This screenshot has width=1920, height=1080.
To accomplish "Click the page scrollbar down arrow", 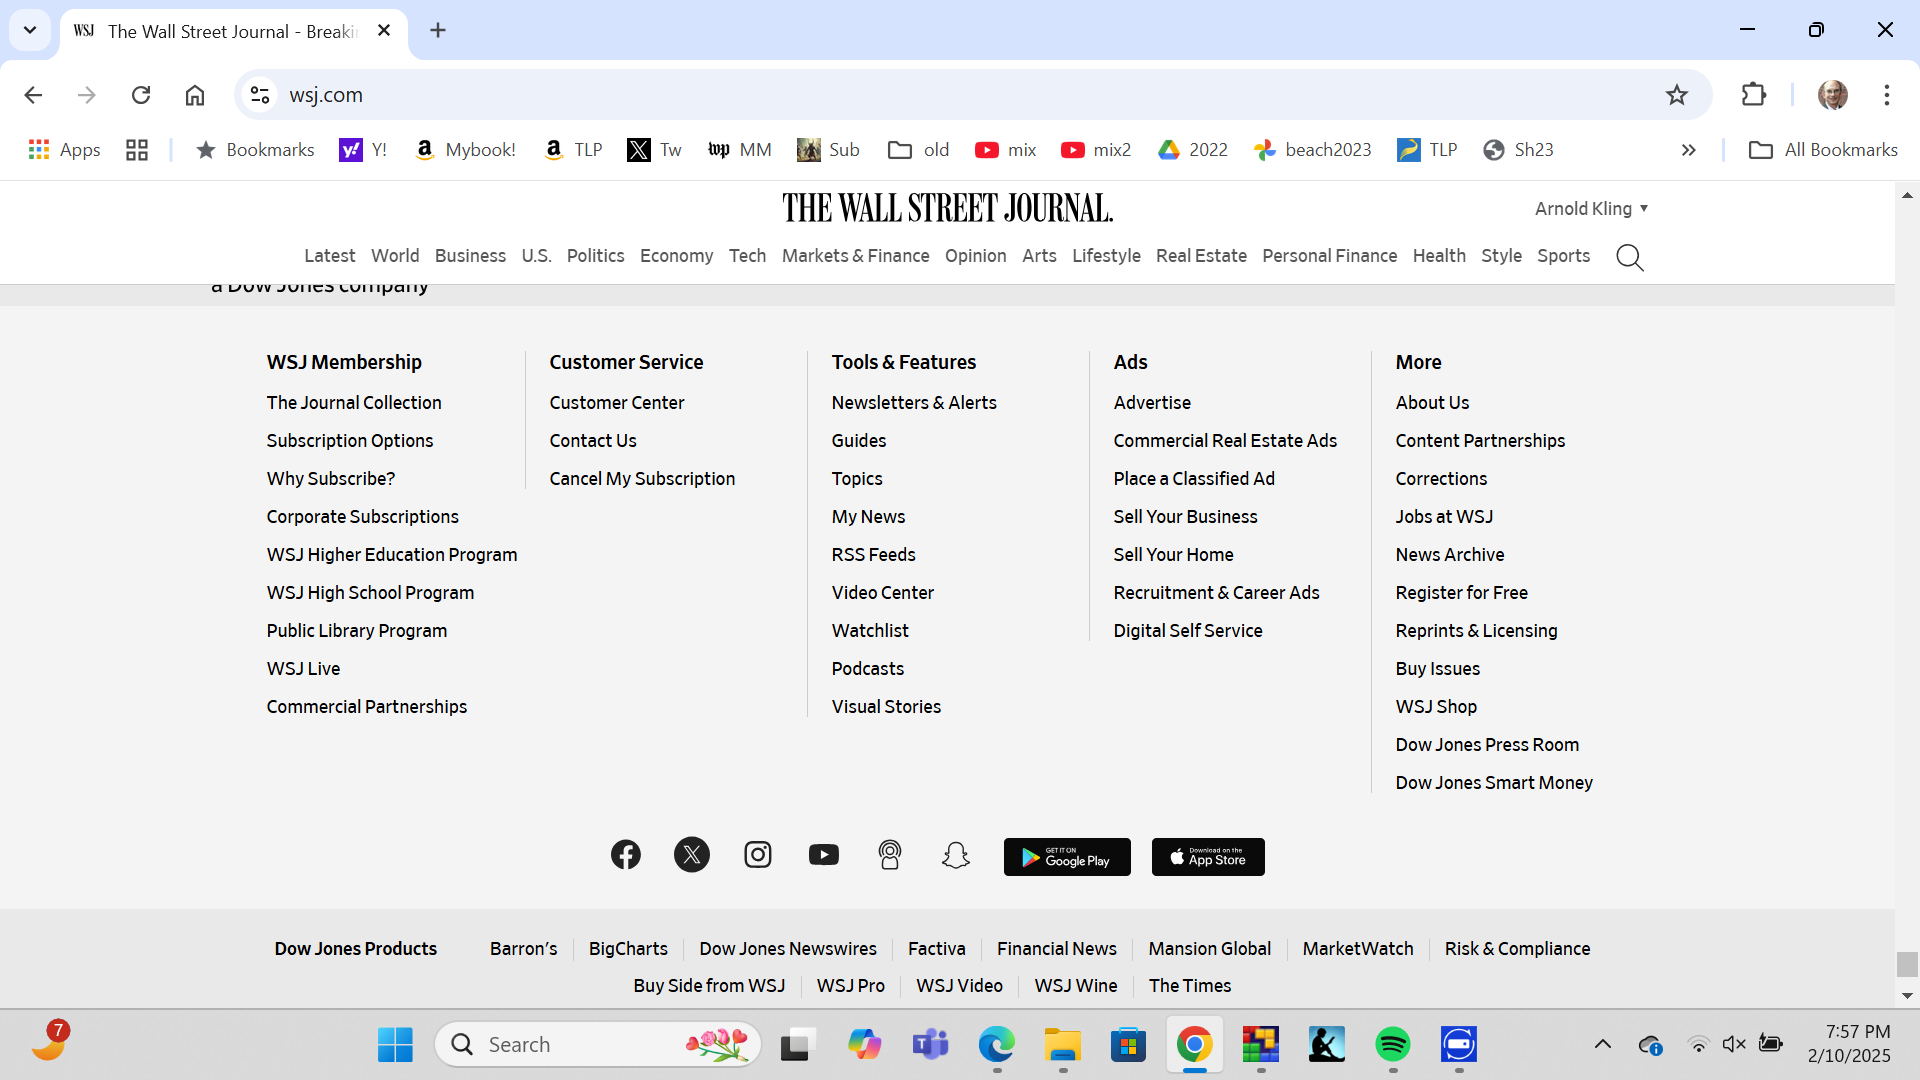I will (x=1907, y=996).
